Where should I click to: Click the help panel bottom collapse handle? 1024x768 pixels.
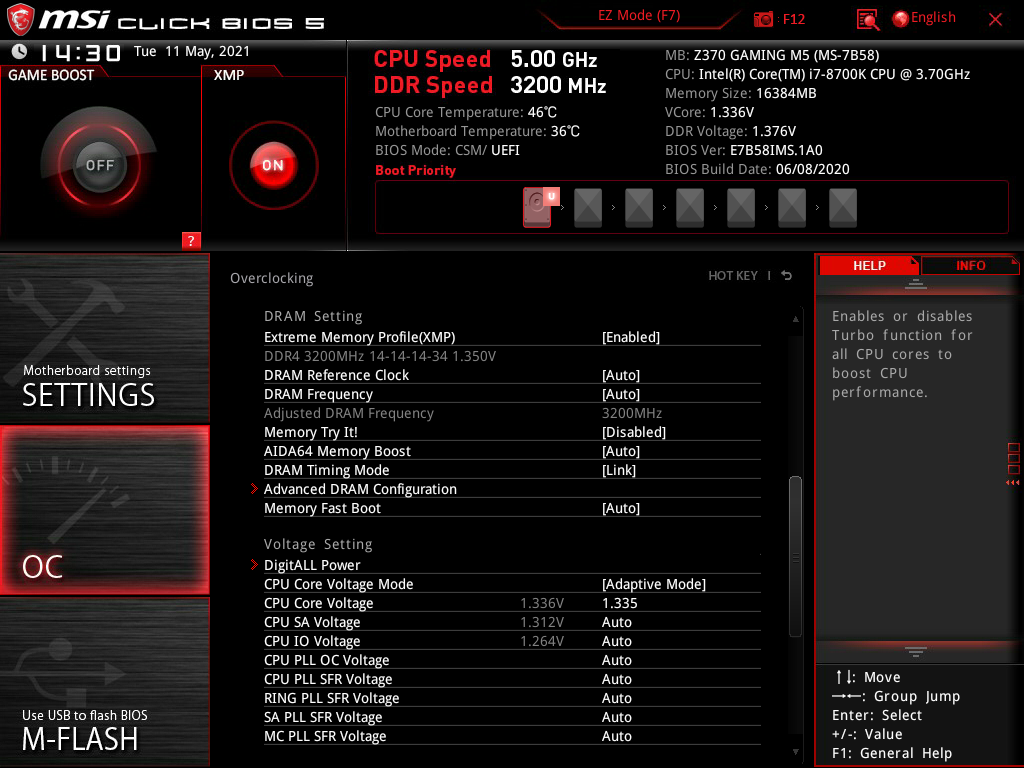(x=916, y=651)
